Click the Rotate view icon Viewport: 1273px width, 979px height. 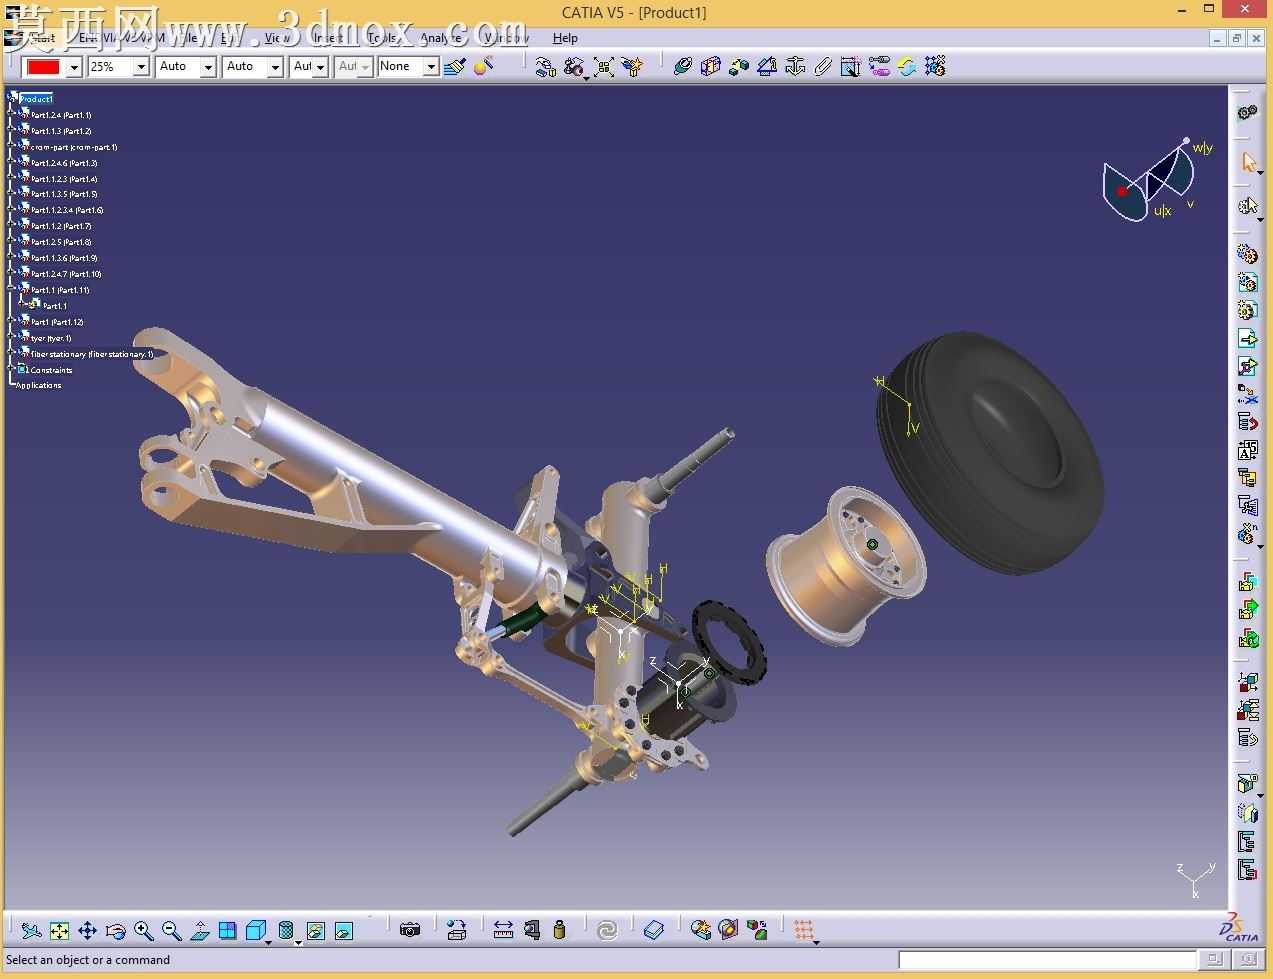pos(115,931)
